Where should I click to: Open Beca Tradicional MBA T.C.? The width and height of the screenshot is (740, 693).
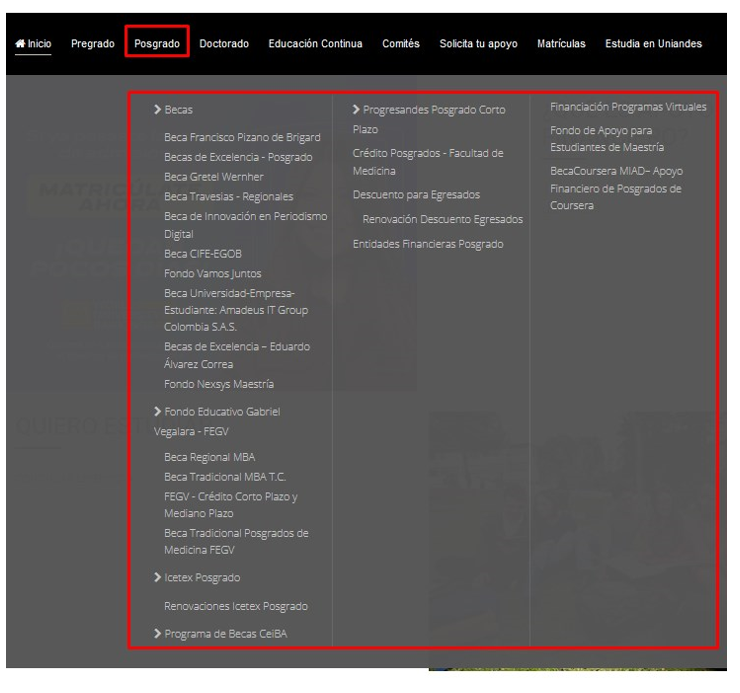point(225,477)
